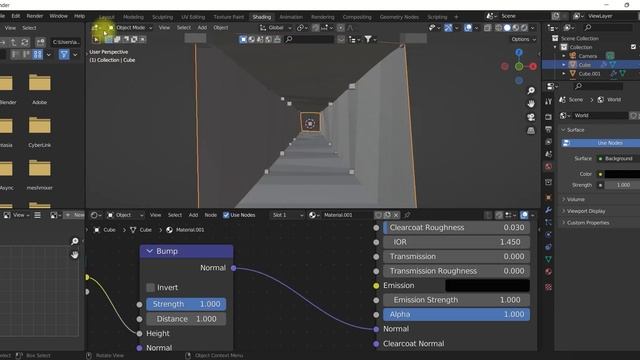
Task: Open the Render properties tab icon
Action: point(548,117)
